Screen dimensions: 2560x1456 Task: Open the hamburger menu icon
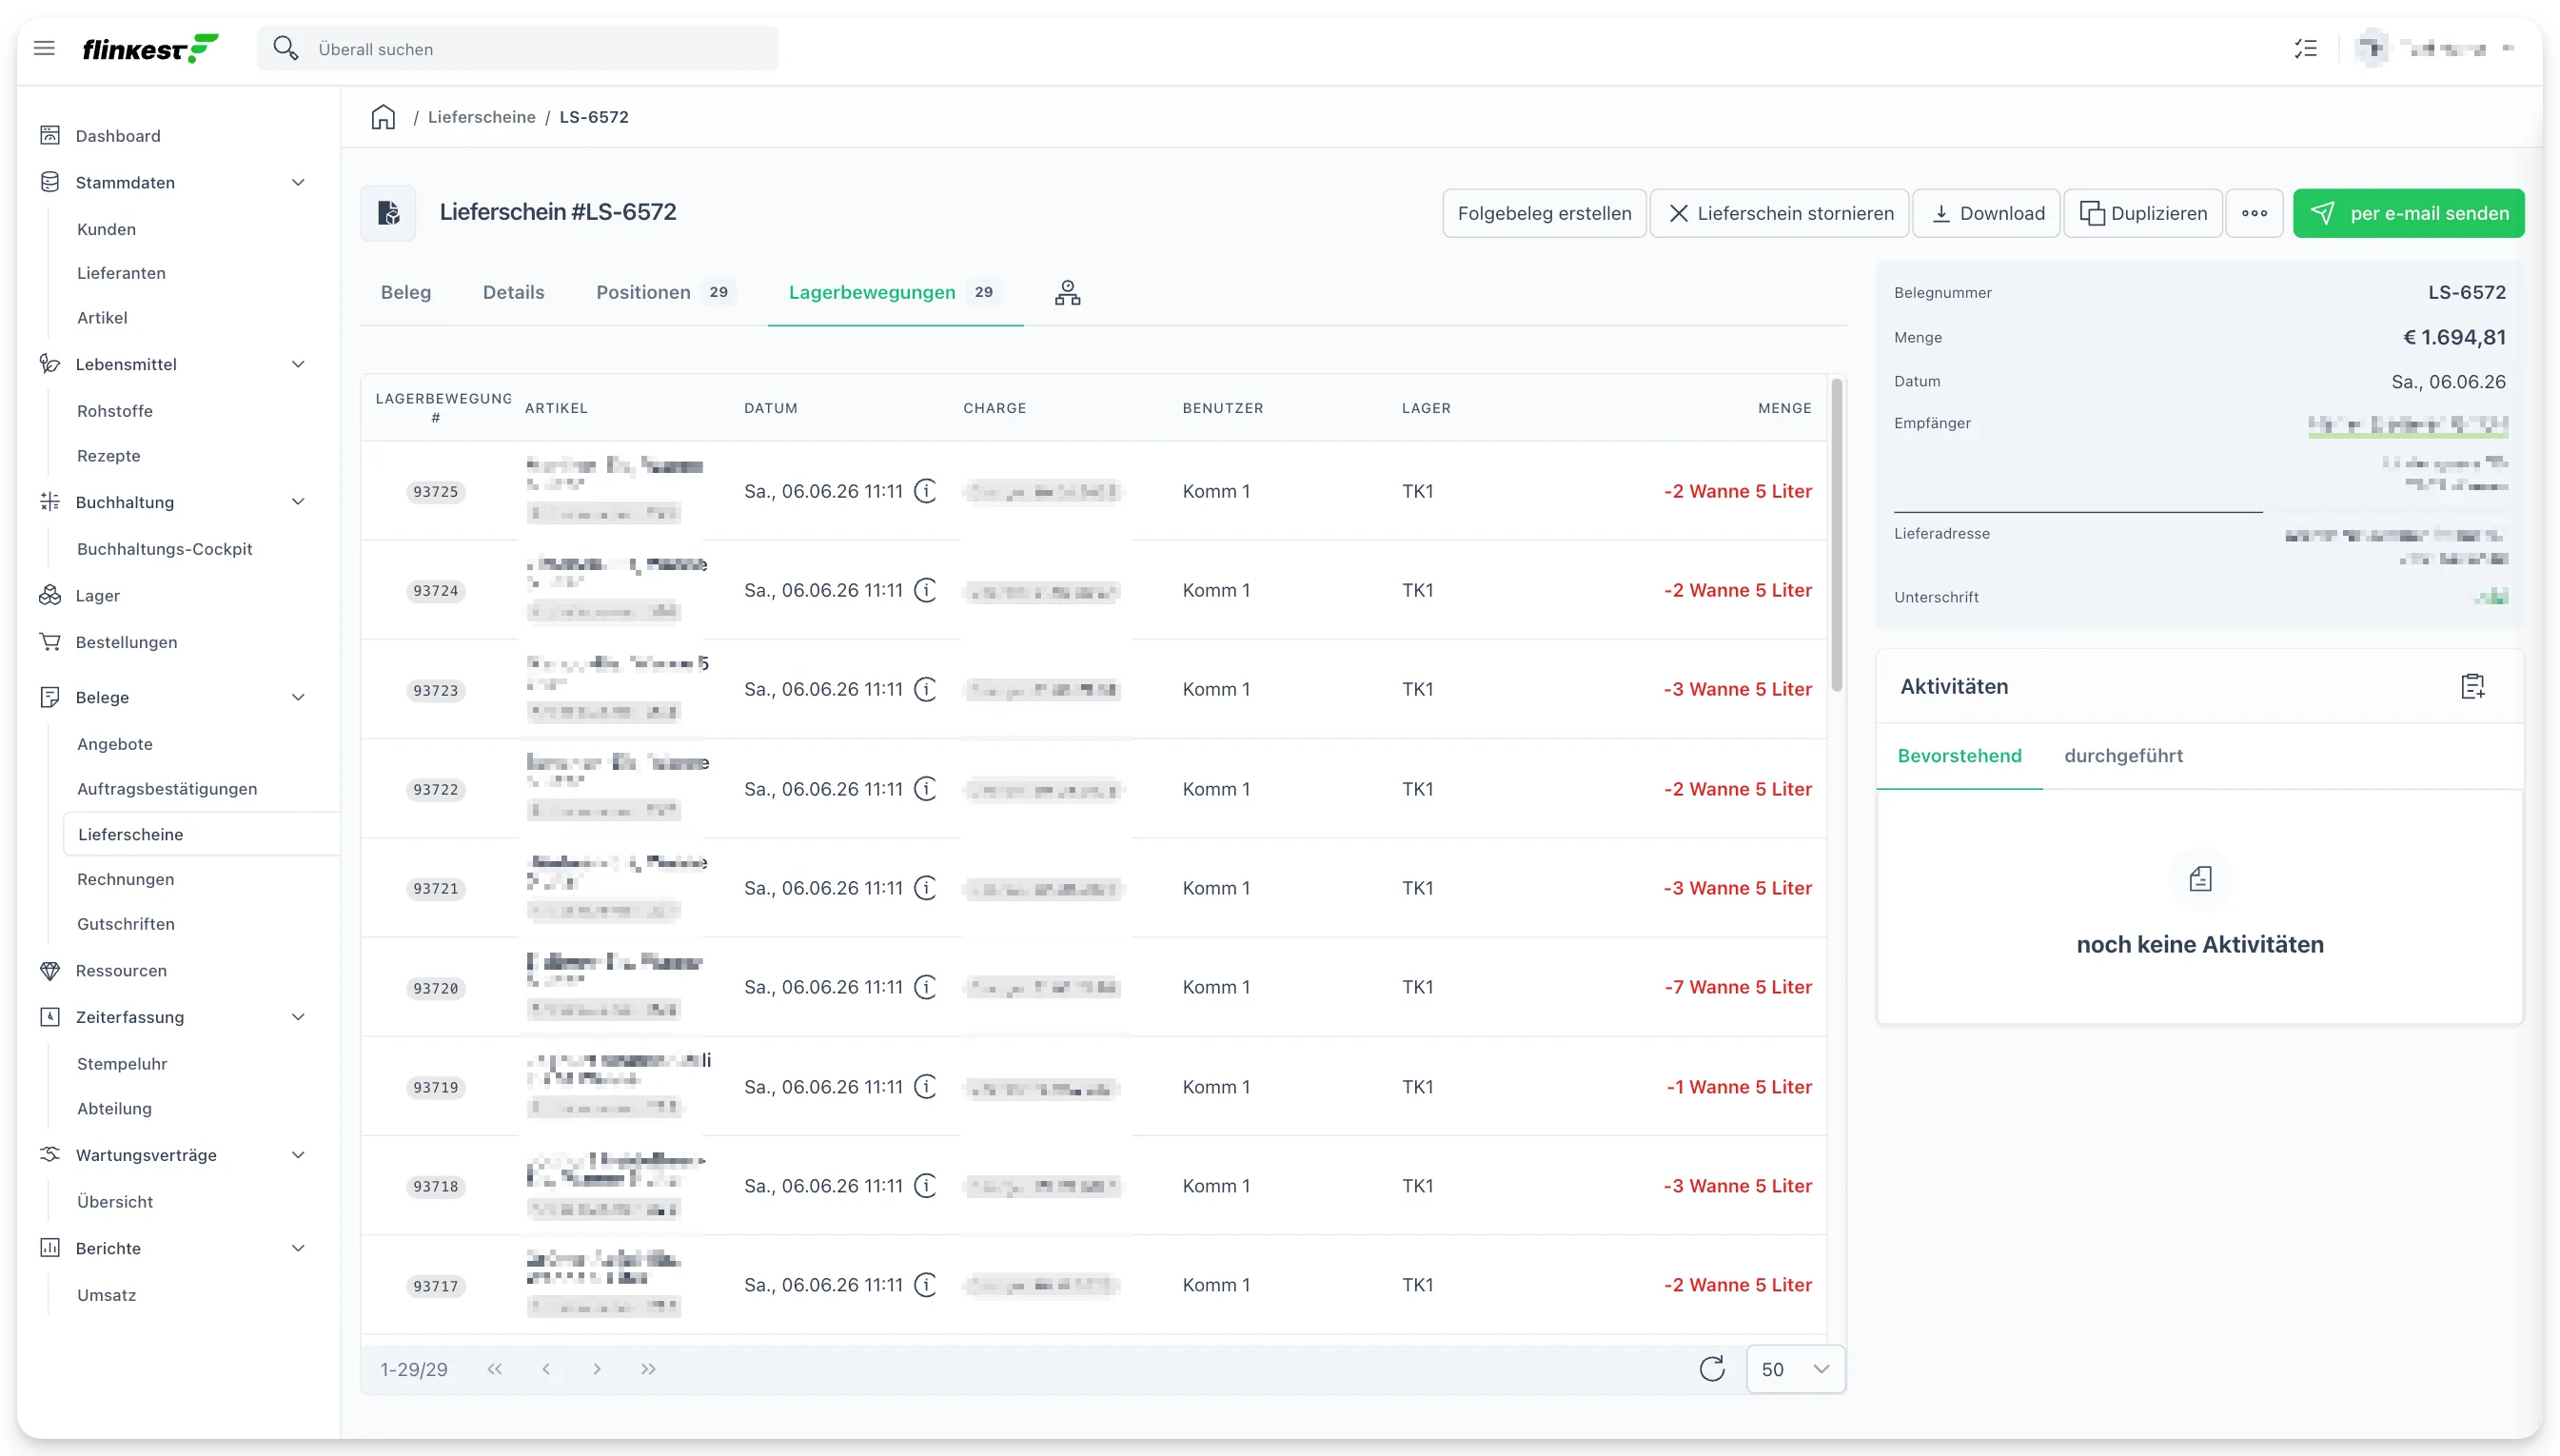44,48
